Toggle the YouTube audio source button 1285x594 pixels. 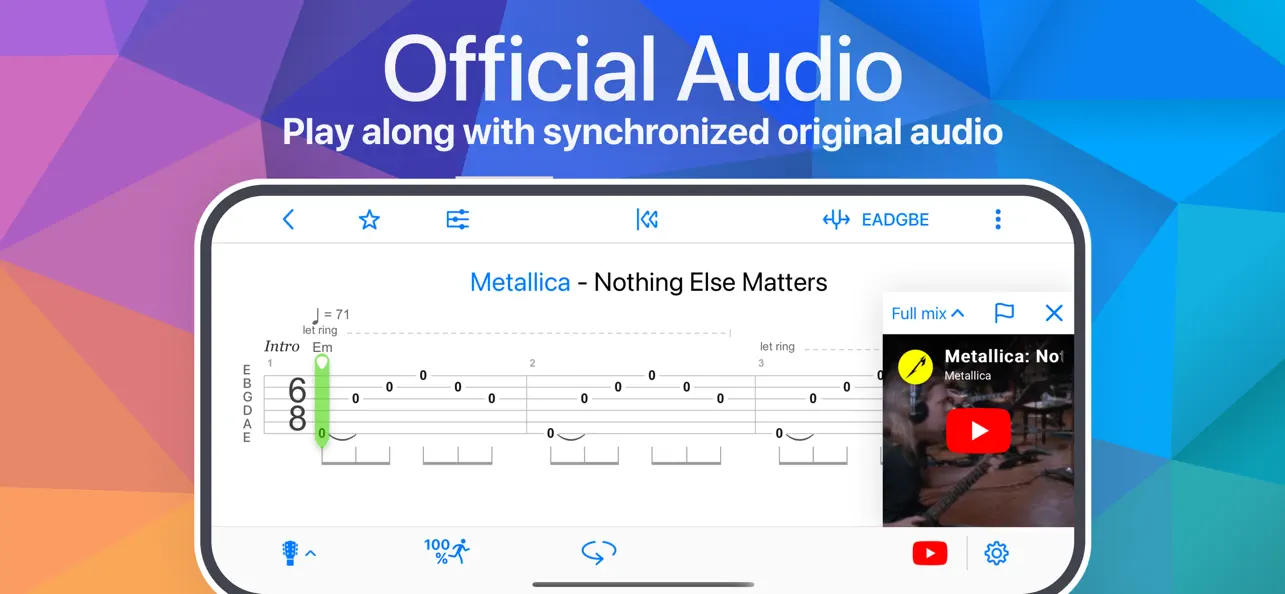930,553
